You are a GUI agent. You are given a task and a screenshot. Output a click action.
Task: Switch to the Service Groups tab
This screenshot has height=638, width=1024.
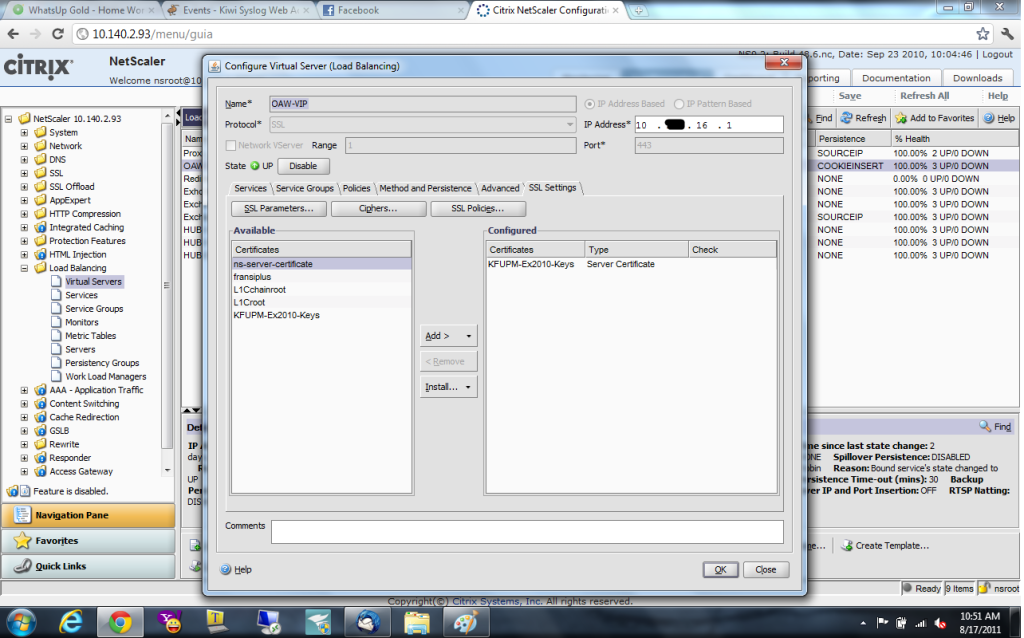tap(304, 188)
